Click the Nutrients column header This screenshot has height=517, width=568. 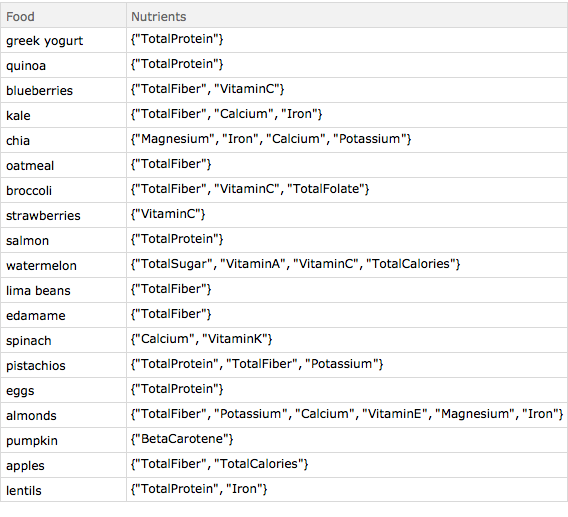pyautogui.click(x=347, y=16)
